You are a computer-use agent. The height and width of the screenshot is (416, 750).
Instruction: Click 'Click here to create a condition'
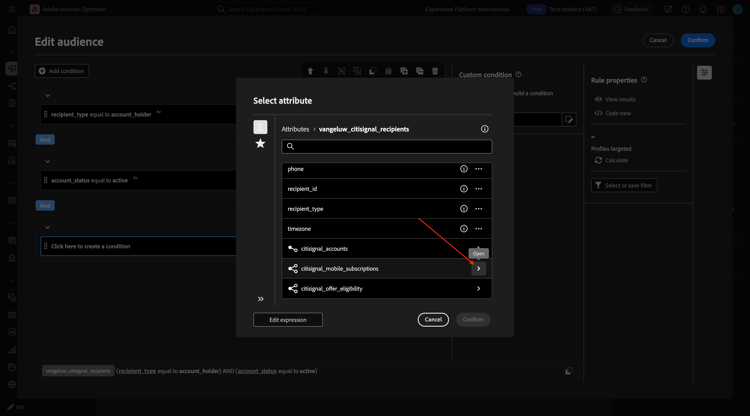pos(139,246)
